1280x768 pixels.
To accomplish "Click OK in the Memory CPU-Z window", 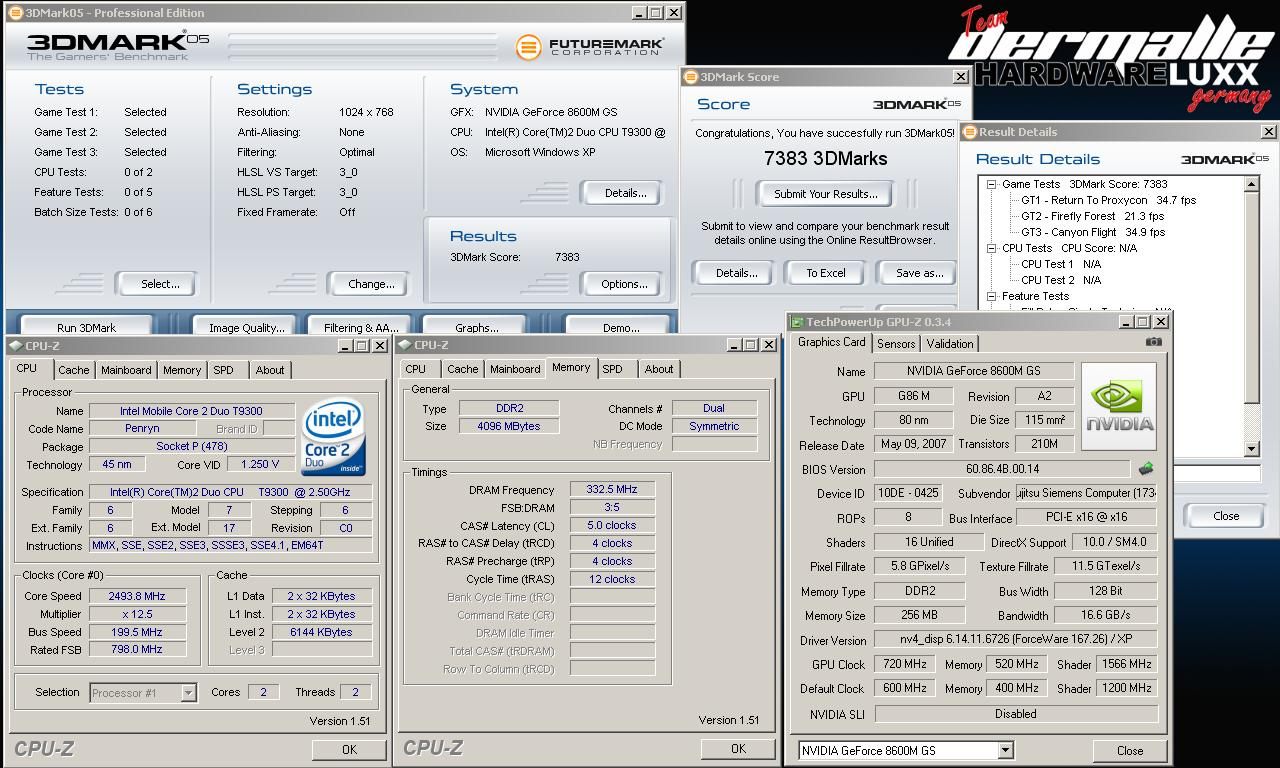I will click(x=738, y=748).
